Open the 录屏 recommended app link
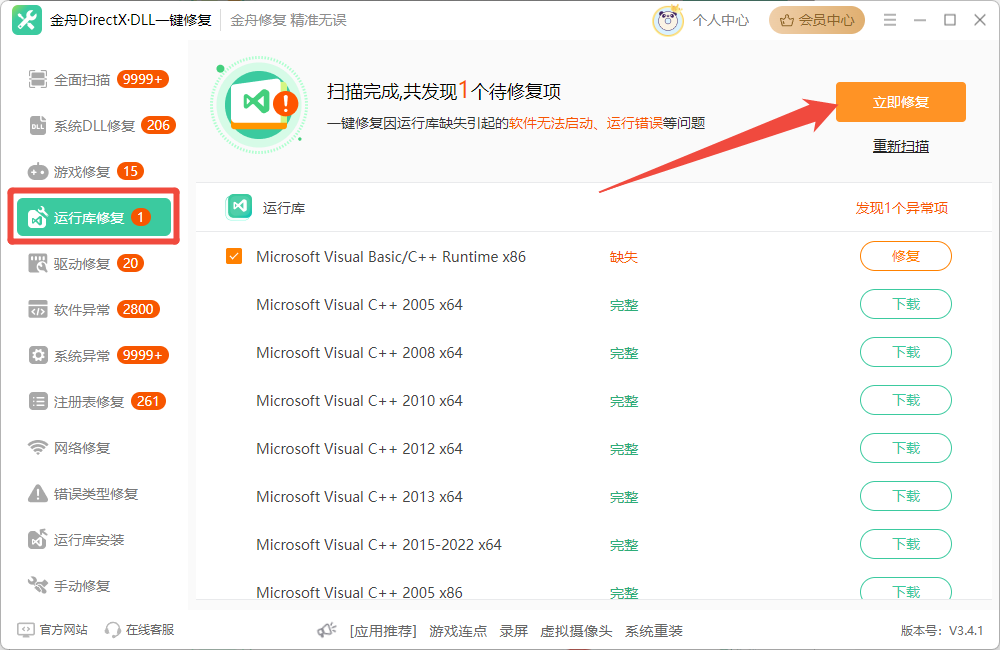 513,631
